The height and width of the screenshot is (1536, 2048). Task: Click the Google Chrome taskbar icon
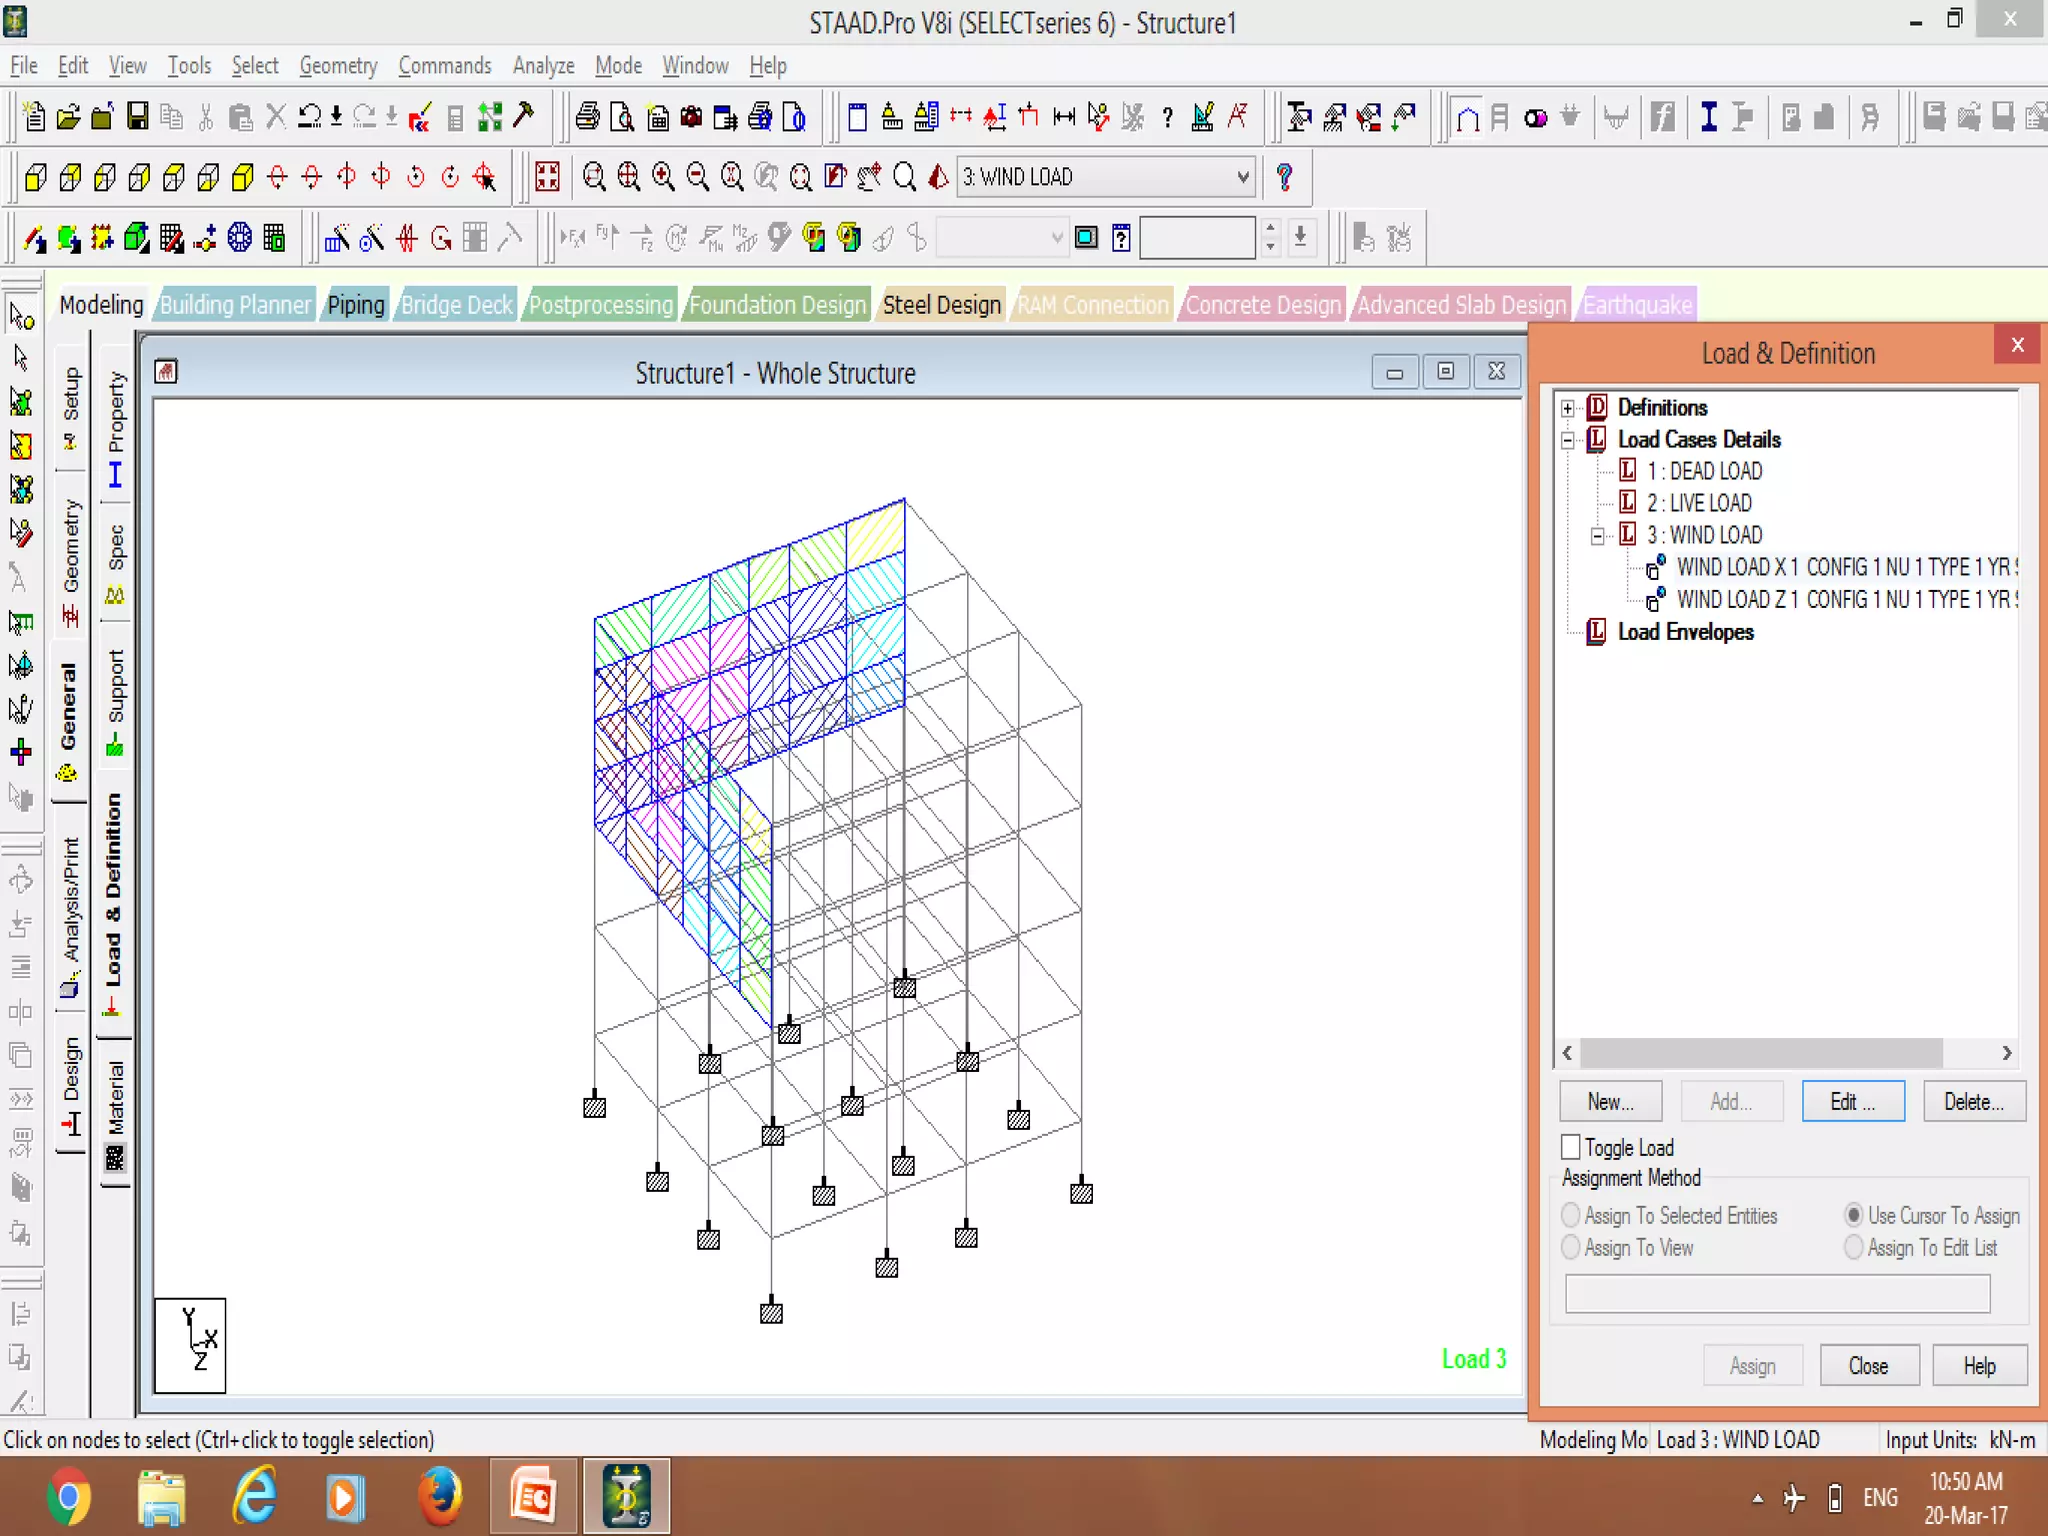68,1497
